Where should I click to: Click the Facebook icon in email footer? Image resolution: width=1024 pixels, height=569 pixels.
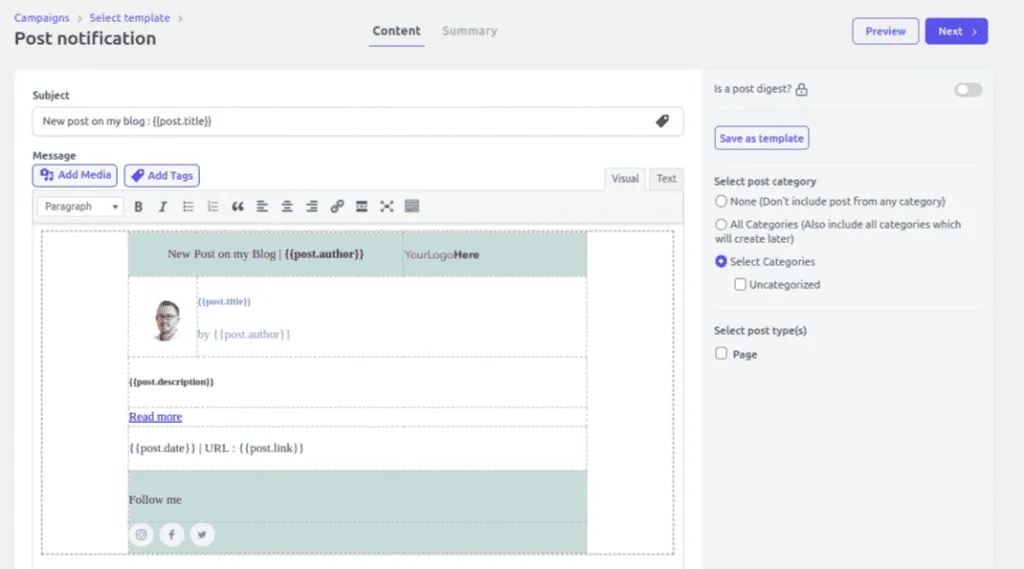pos(172,534)
